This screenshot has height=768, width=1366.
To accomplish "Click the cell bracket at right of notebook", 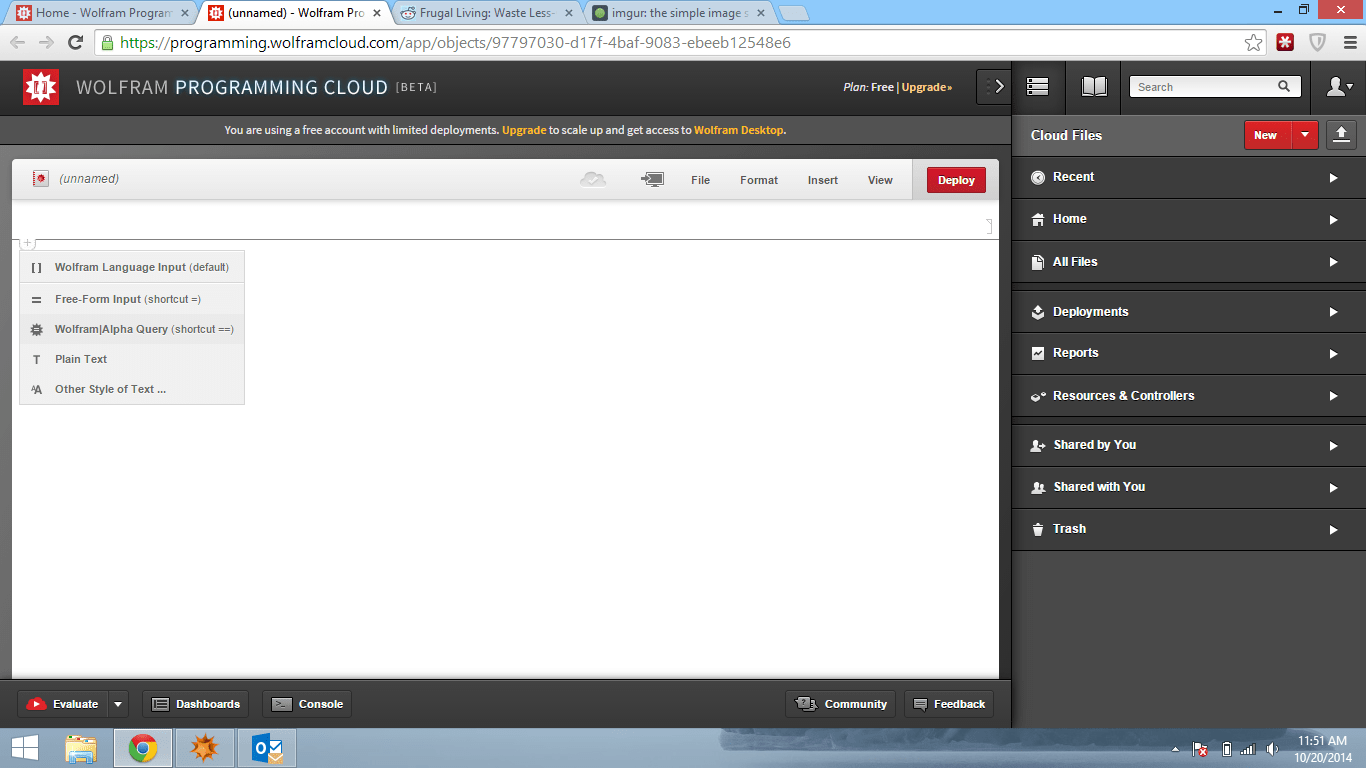I will pos(989,226).
